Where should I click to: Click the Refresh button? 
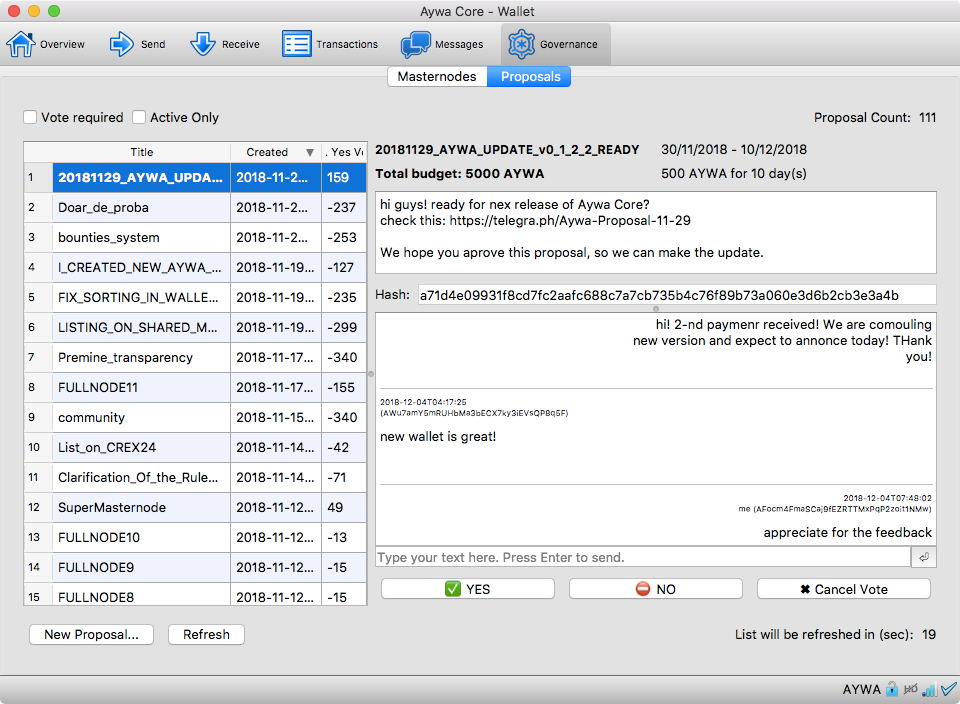pos(206,634)
